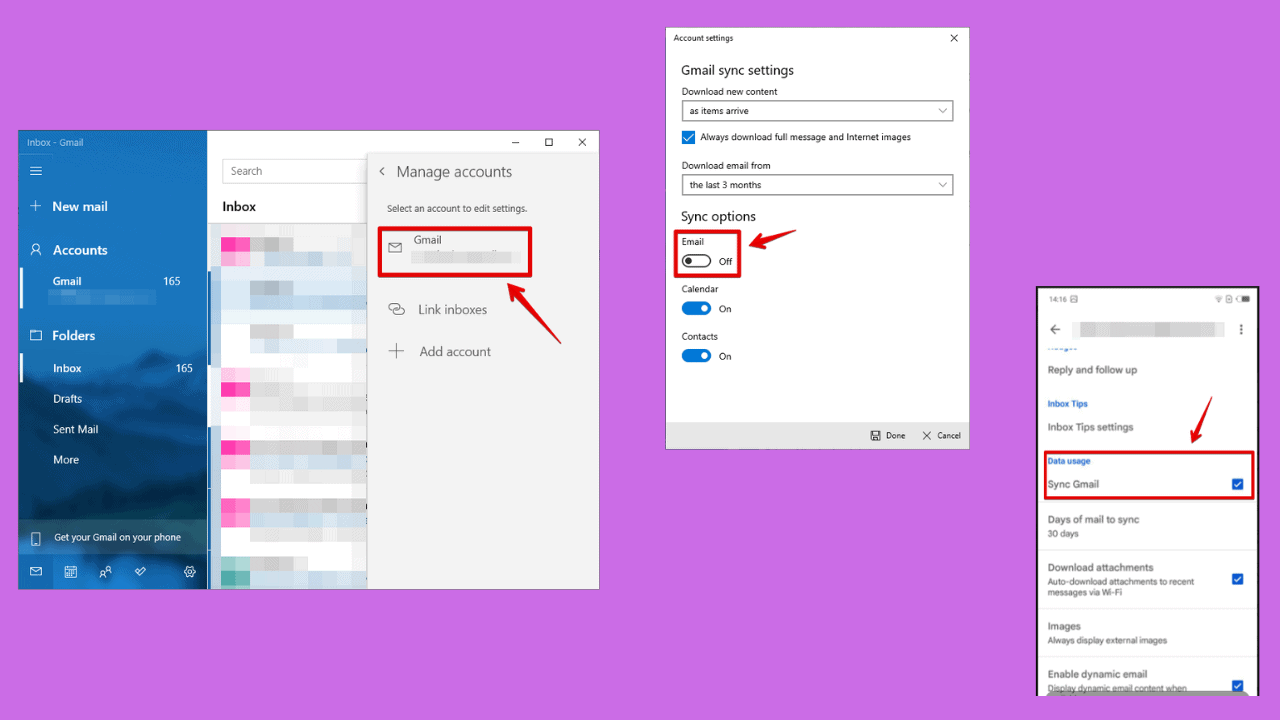Uncheck Always download full message checkbox

click(688, 137)
